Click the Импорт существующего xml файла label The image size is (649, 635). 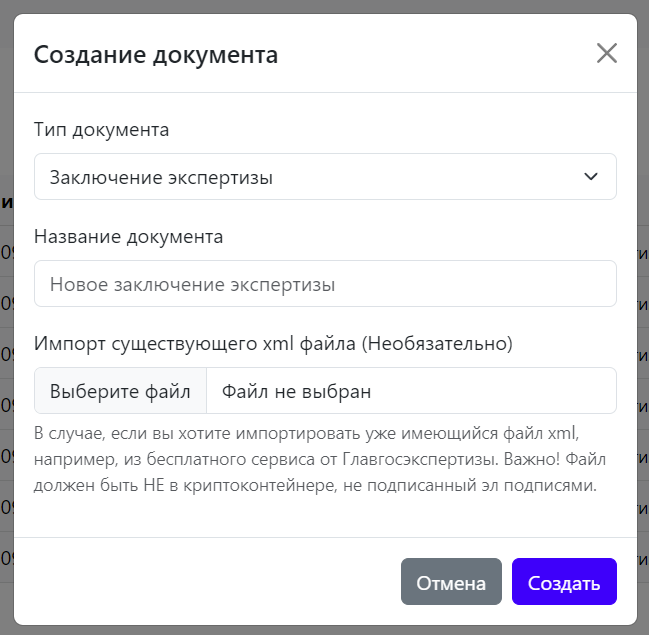[x=196, y=344]
